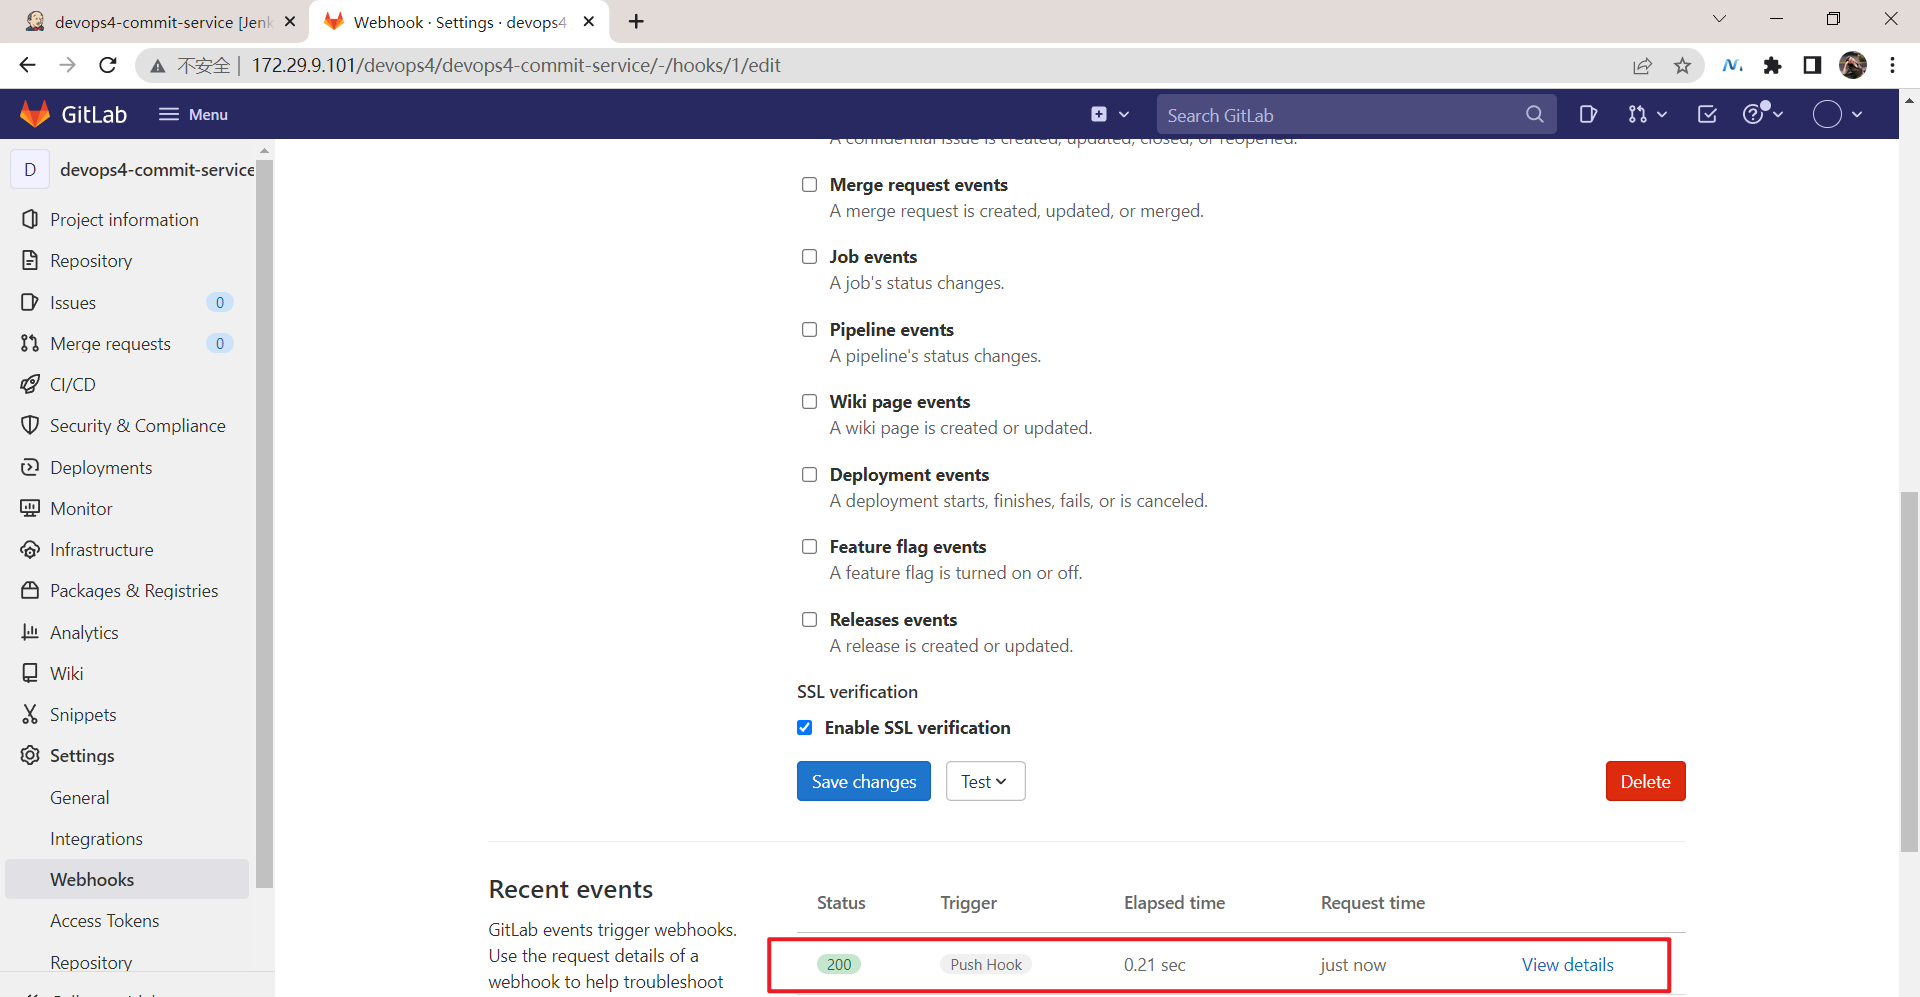
Task: Click the Packages & Registries icon
Action: [x=30, y=590]
